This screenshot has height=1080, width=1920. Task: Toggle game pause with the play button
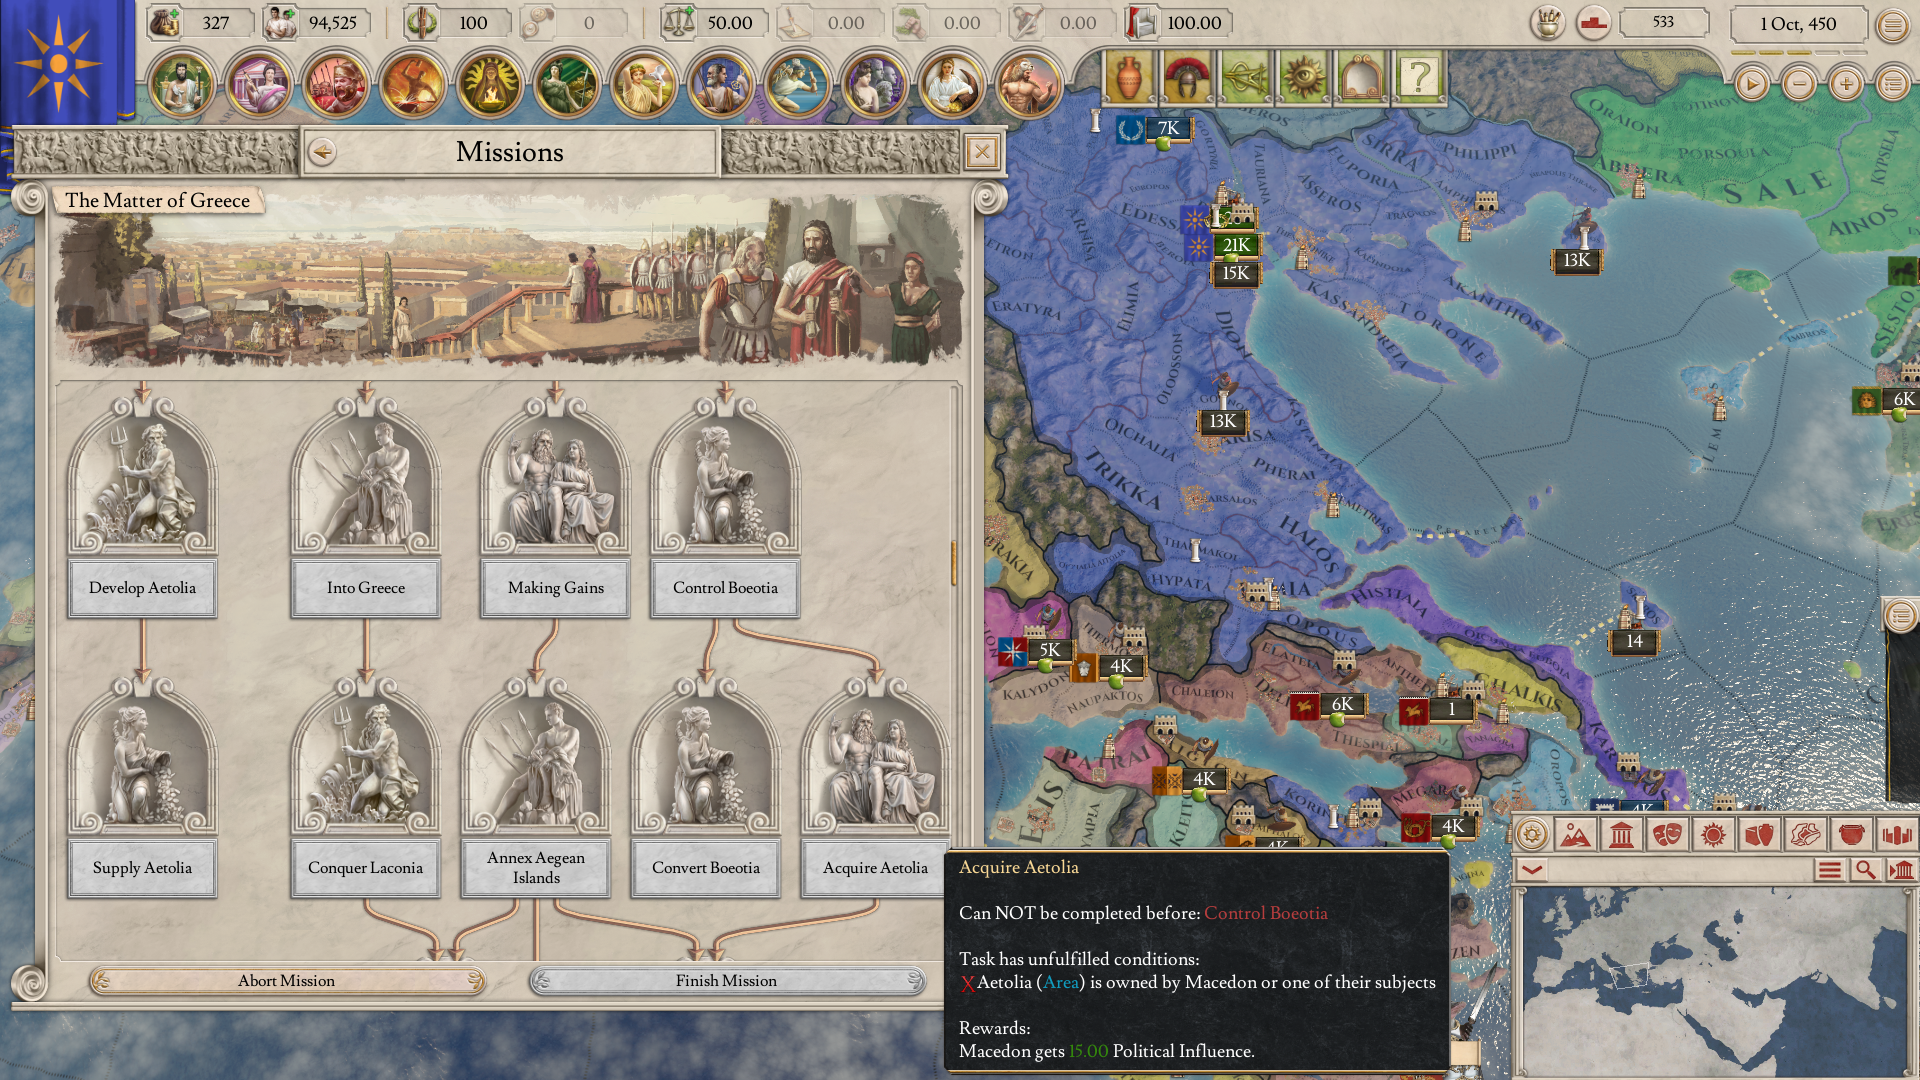pyautogui.click(x=1751, y=84)
